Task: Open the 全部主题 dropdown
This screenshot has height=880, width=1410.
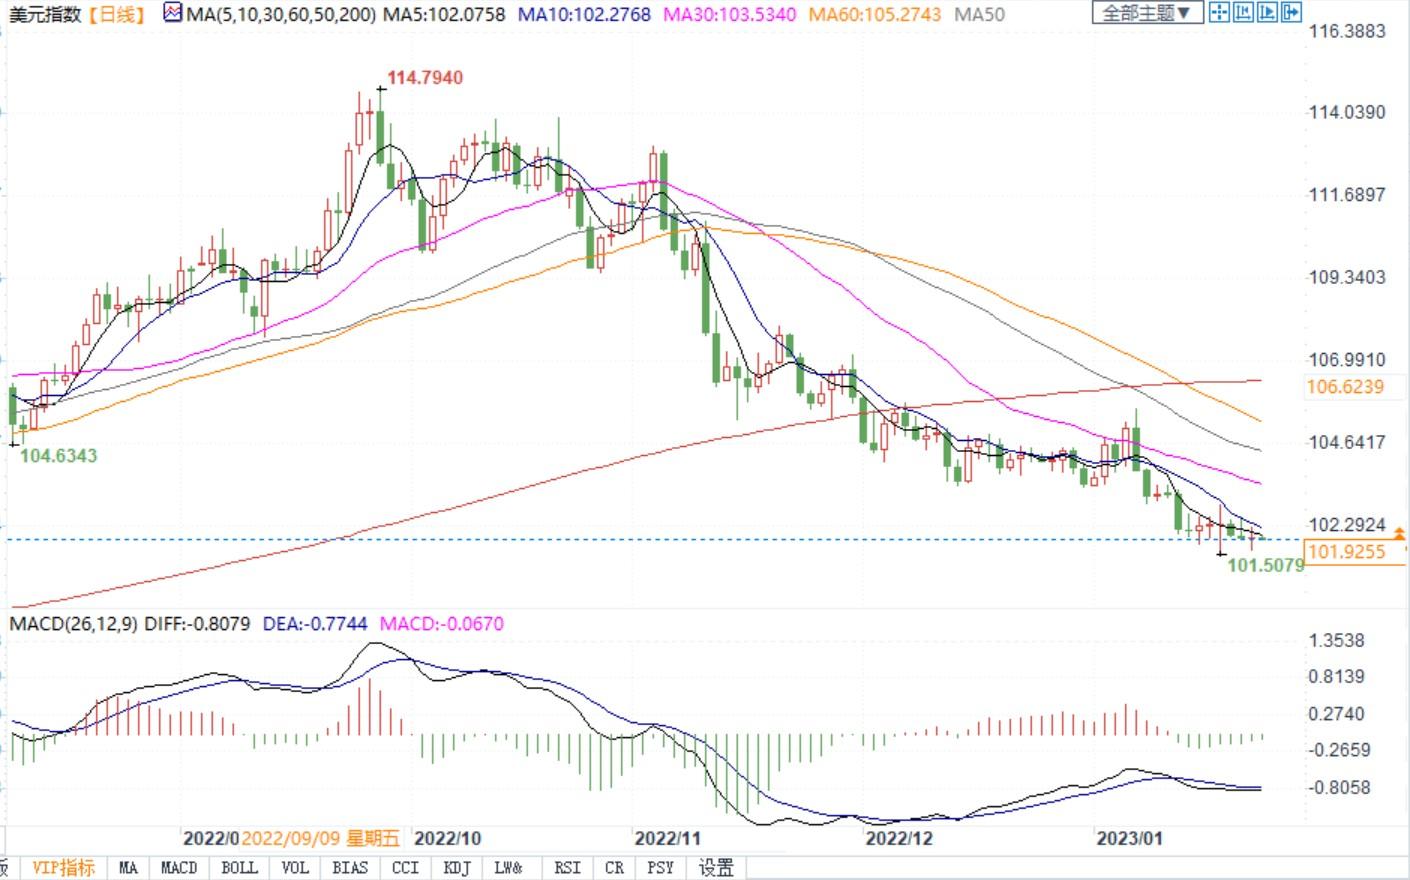Action: point(1147,13)
